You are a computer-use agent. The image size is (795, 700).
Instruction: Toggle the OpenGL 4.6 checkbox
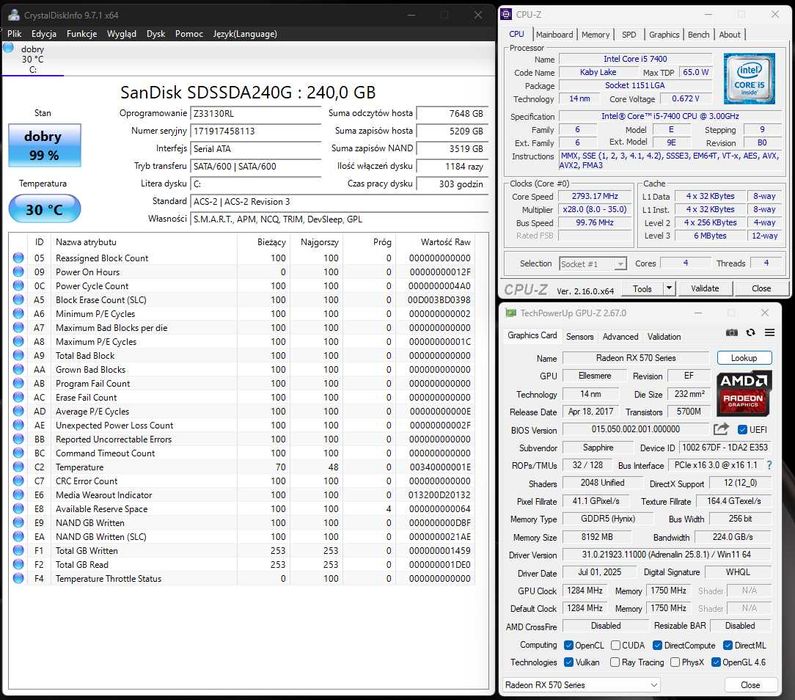(x=716, y=662)
